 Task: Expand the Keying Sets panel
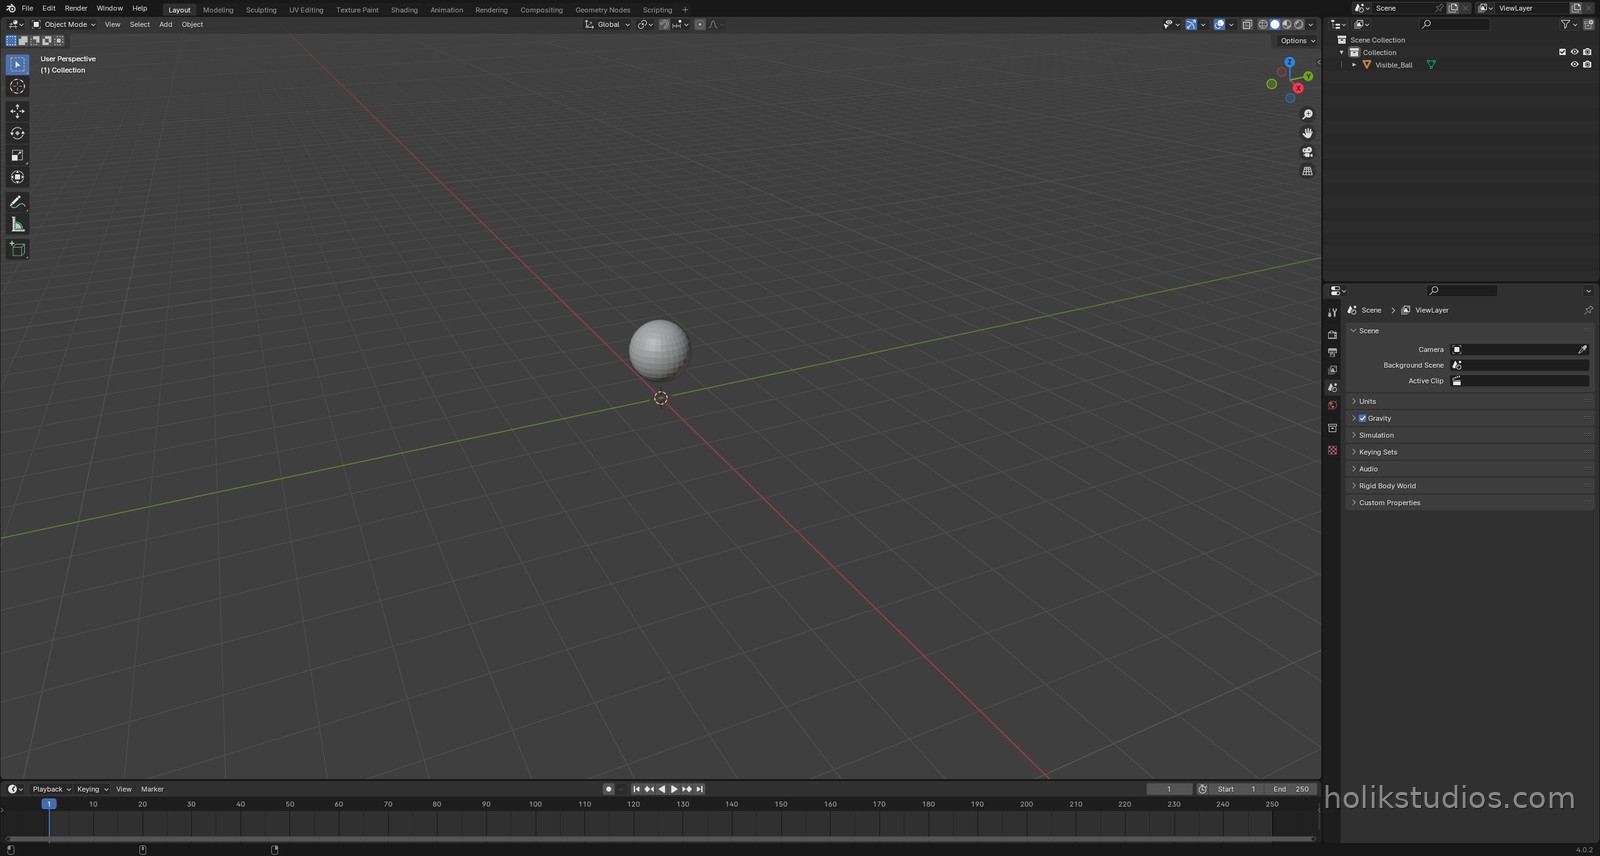click(x=1469, y=452)
